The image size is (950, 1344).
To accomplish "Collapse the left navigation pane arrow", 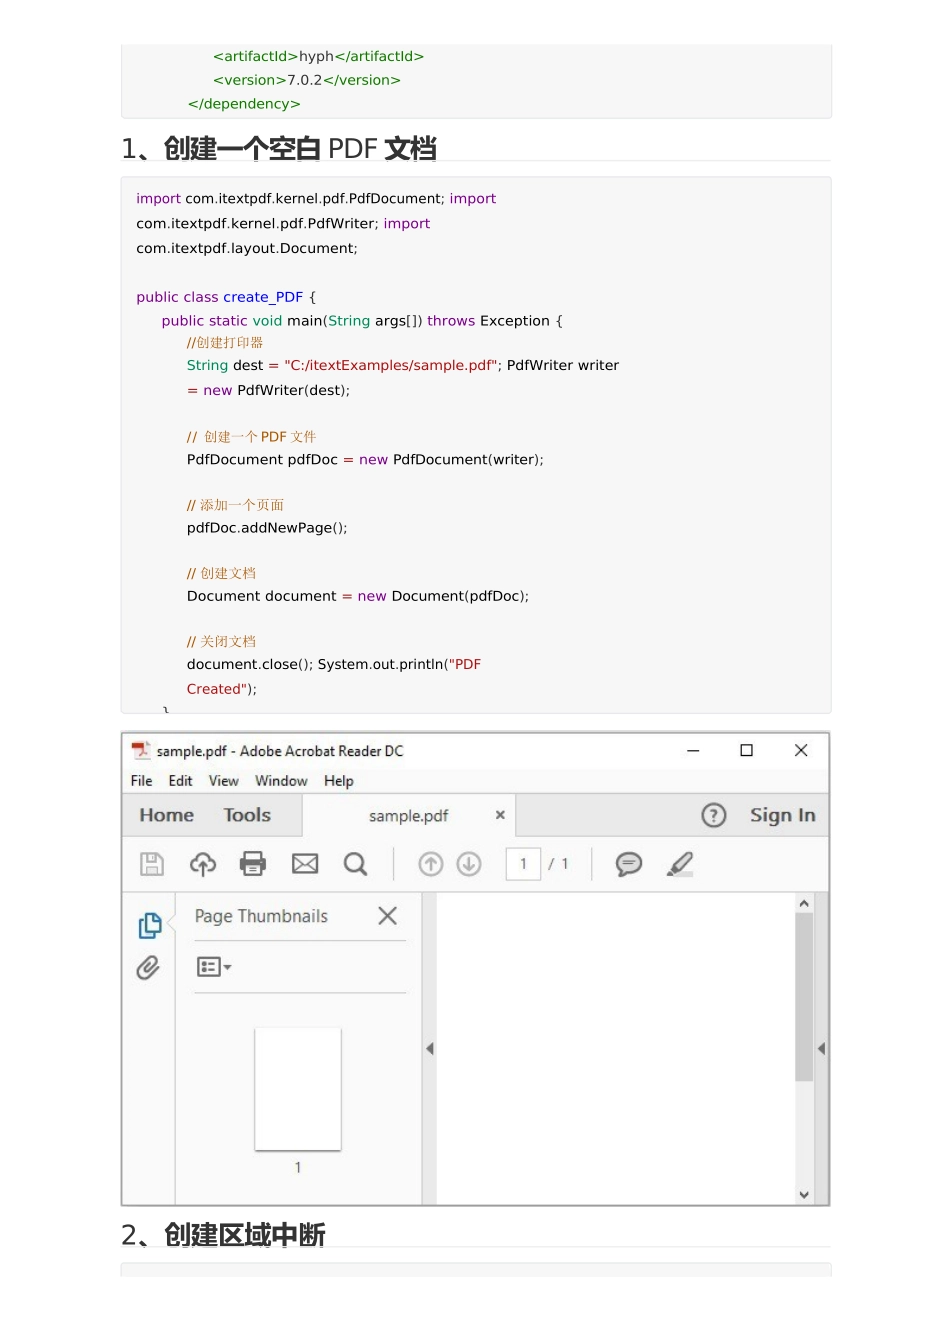I will (430, 1049).
